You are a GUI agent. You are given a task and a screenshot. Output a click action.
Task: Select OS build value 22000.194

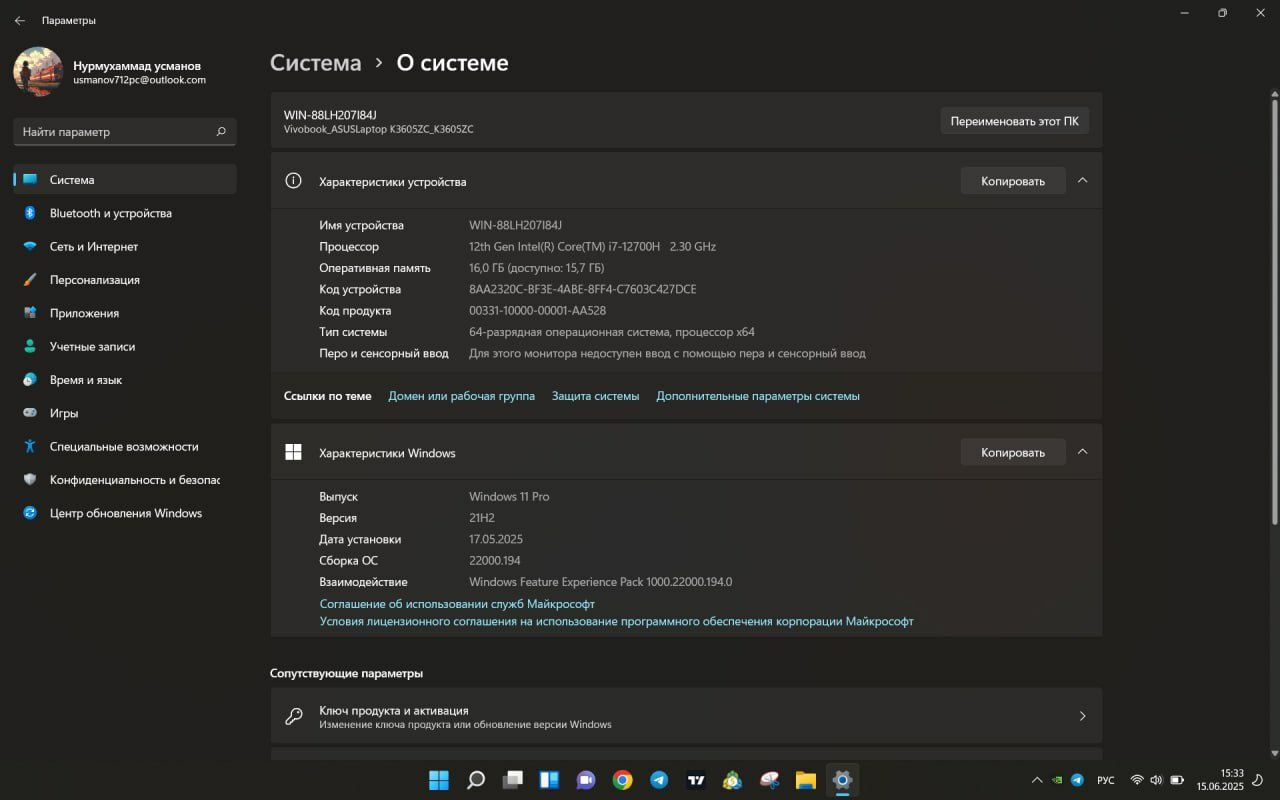click(494, 560)
